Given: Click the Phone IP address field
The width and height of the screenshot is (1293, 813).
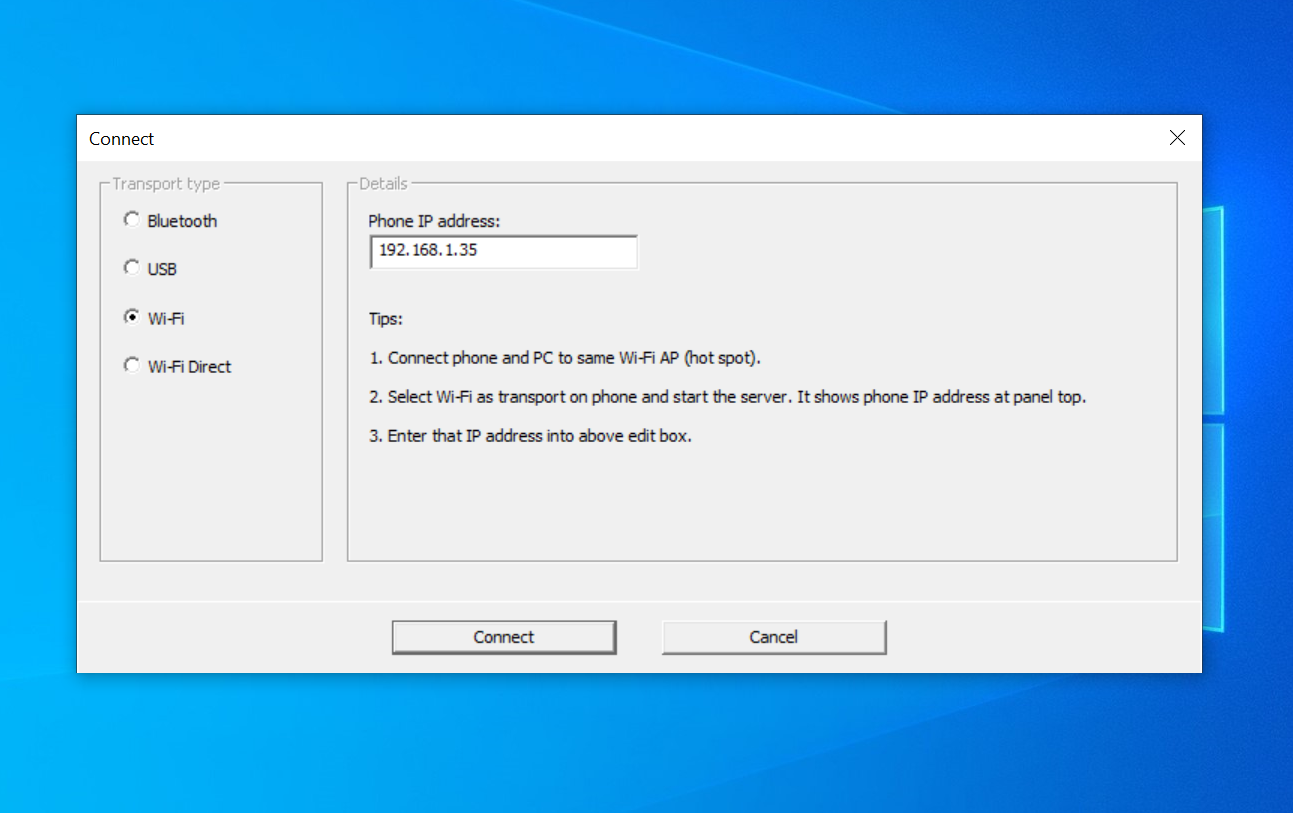Looking at the screenshot, I should point(503,252).
